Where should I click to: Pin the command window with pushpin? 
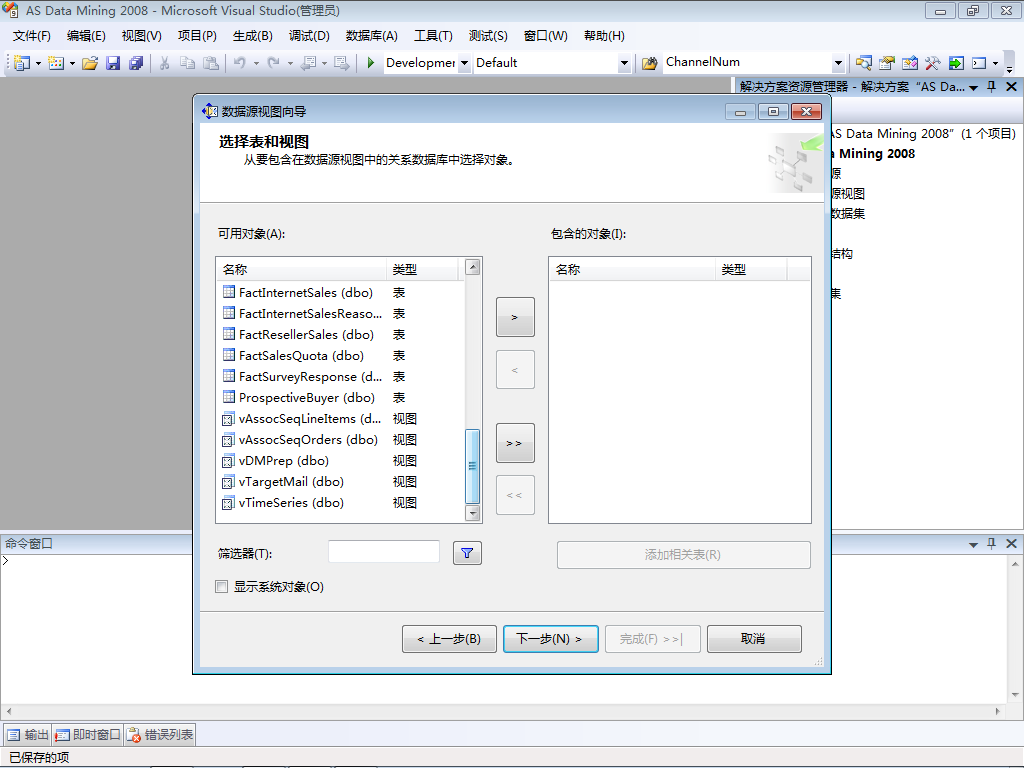coord(991,543)
